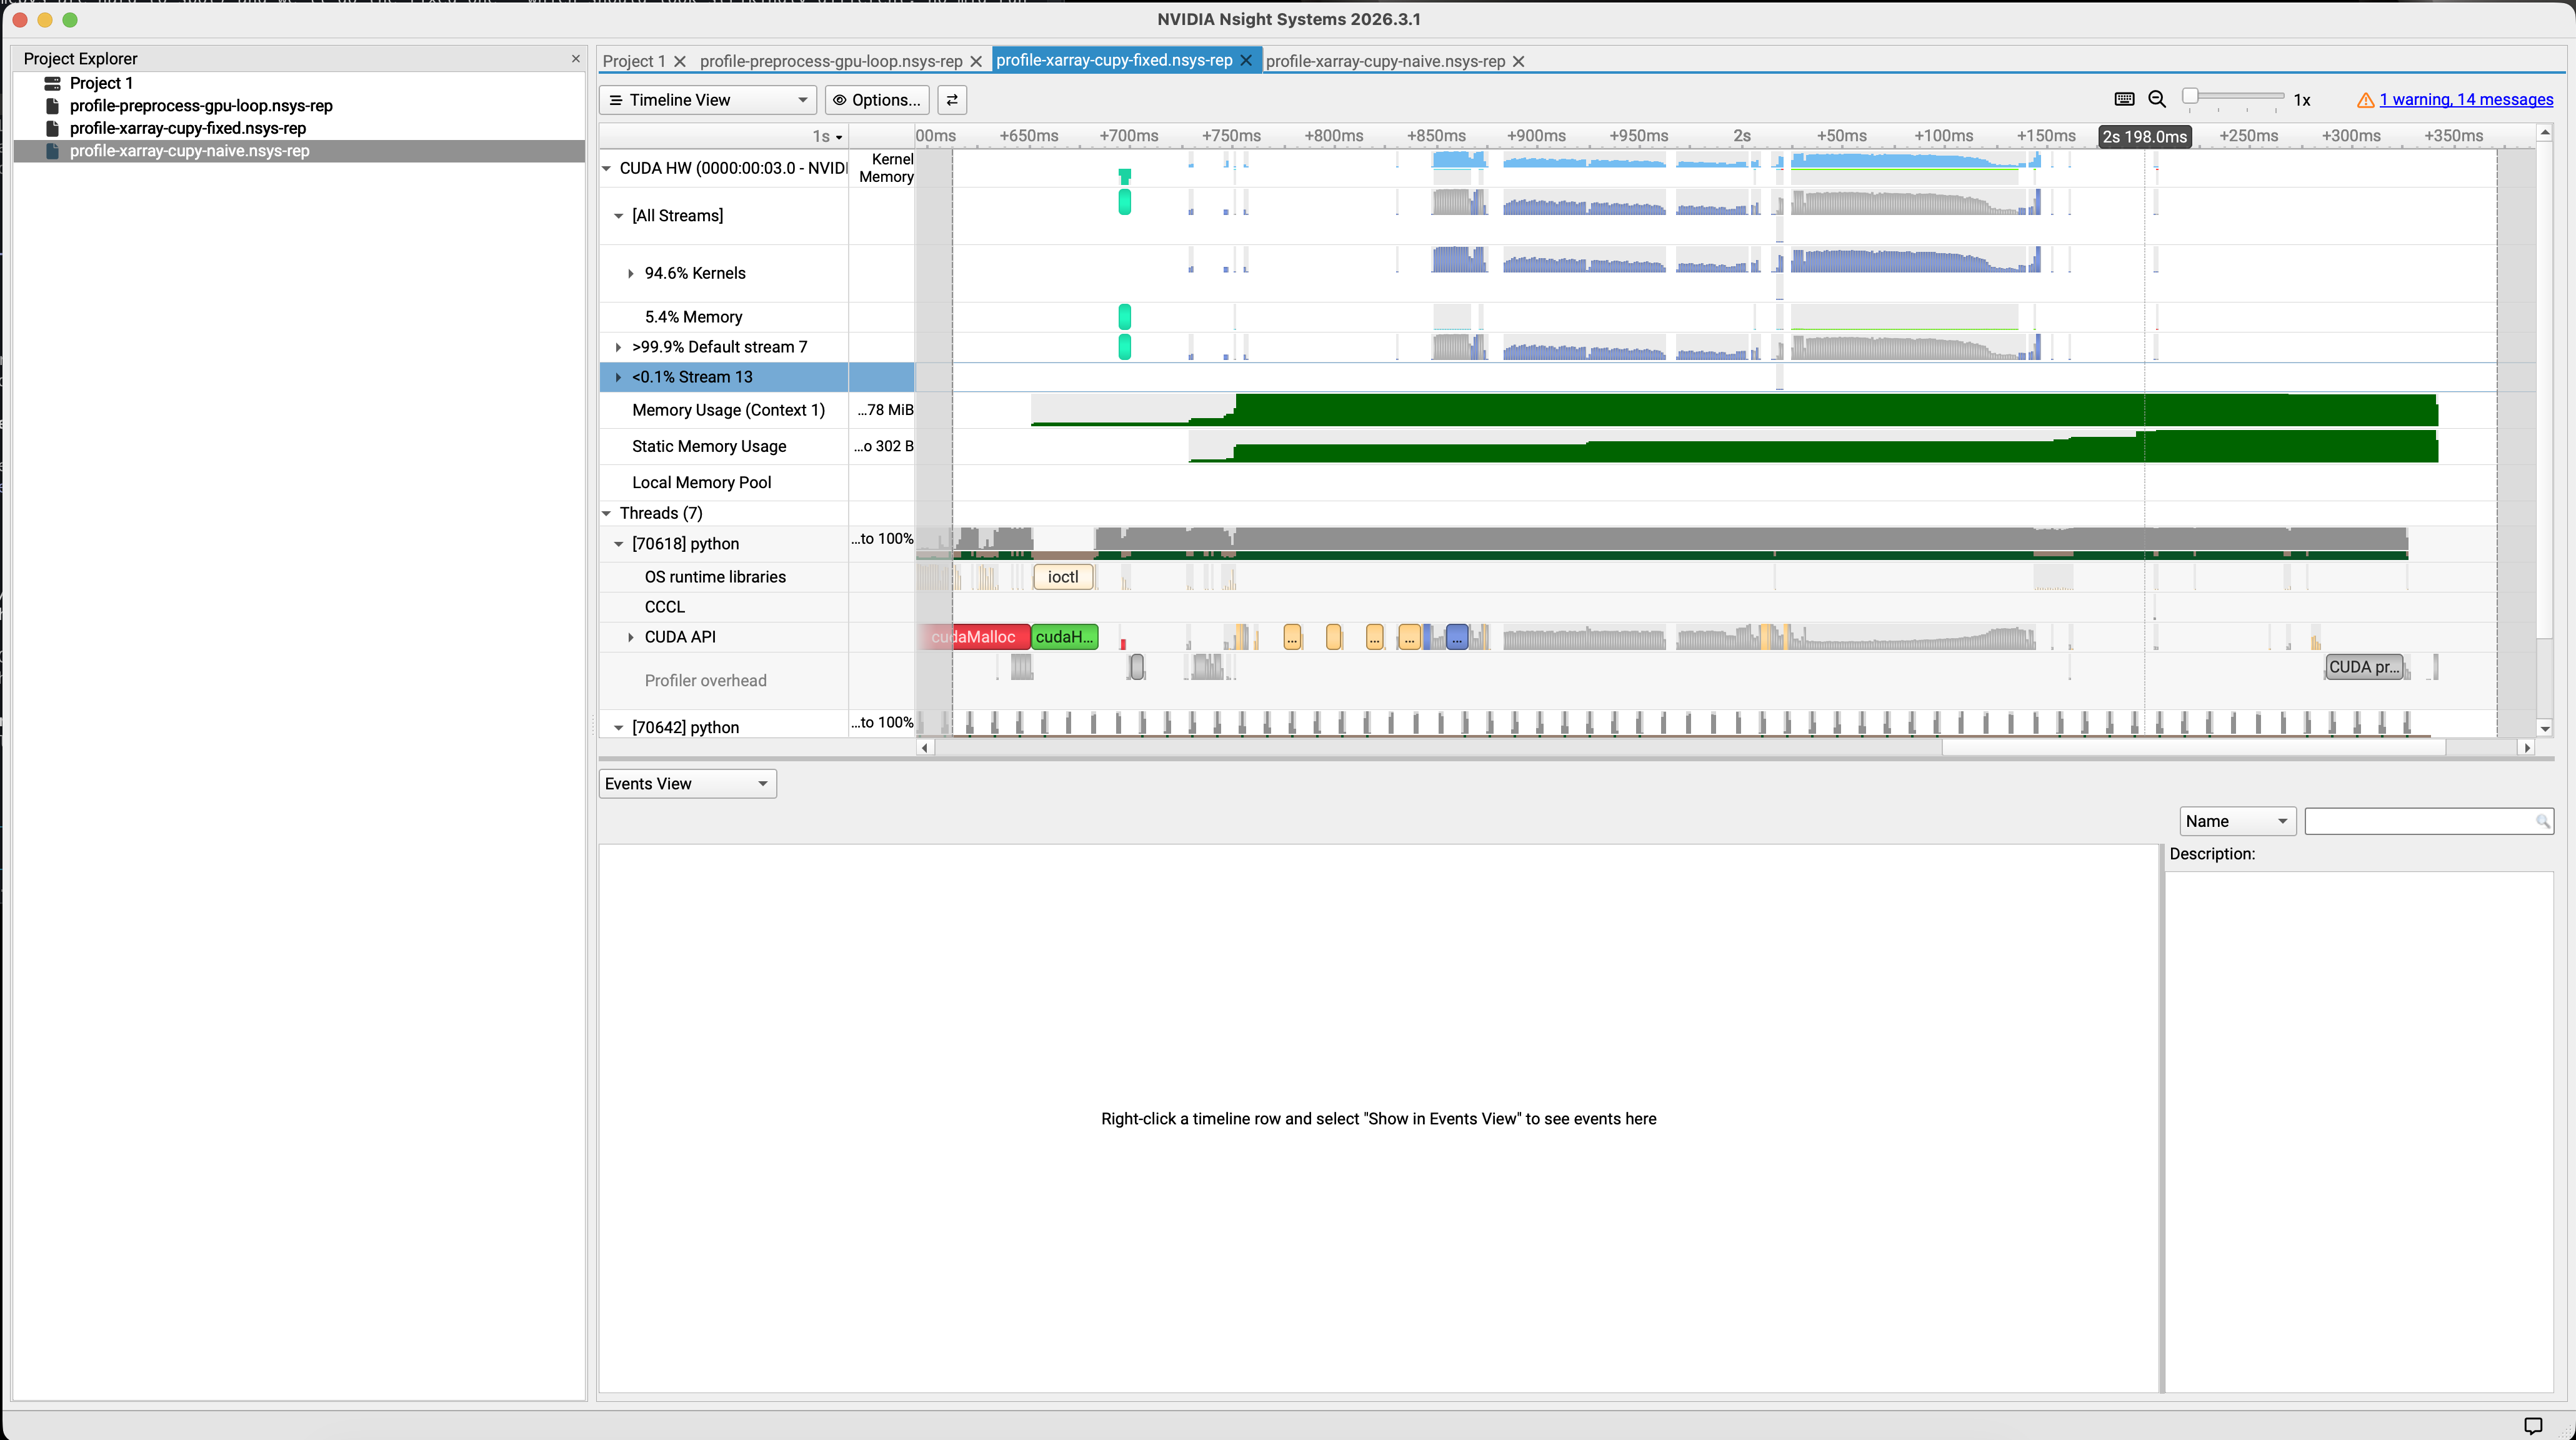This screenshot has width=2576, height=1440.
Task: Click the timeline zoom slider handle
Action: pyautogui.click(x=2190, y=96)
